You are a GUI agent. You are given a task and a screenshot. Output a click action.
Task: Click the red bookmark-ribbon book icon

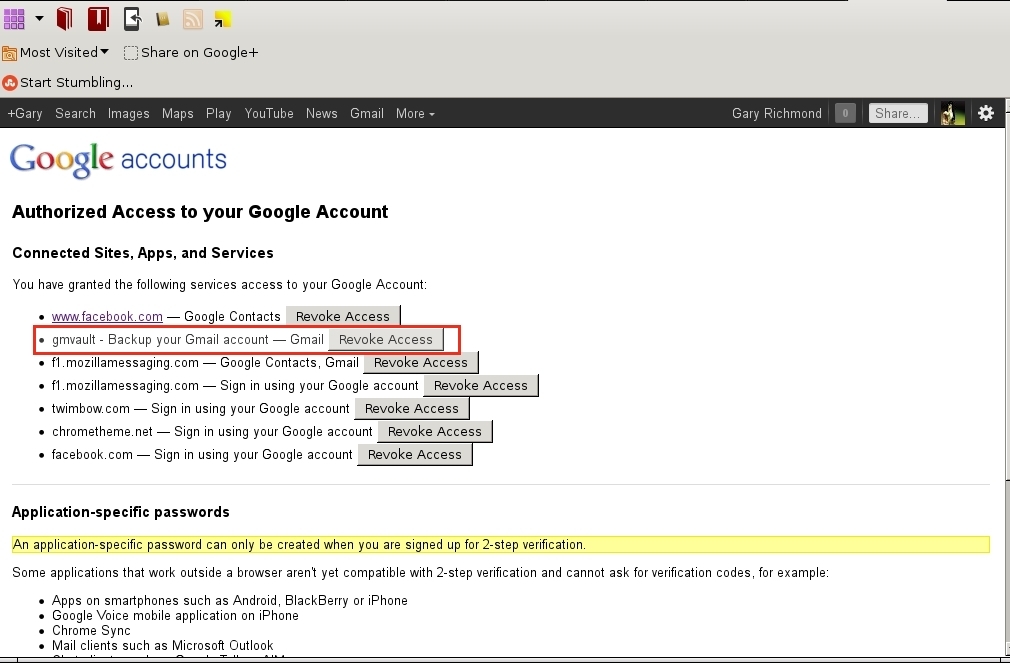98,19
